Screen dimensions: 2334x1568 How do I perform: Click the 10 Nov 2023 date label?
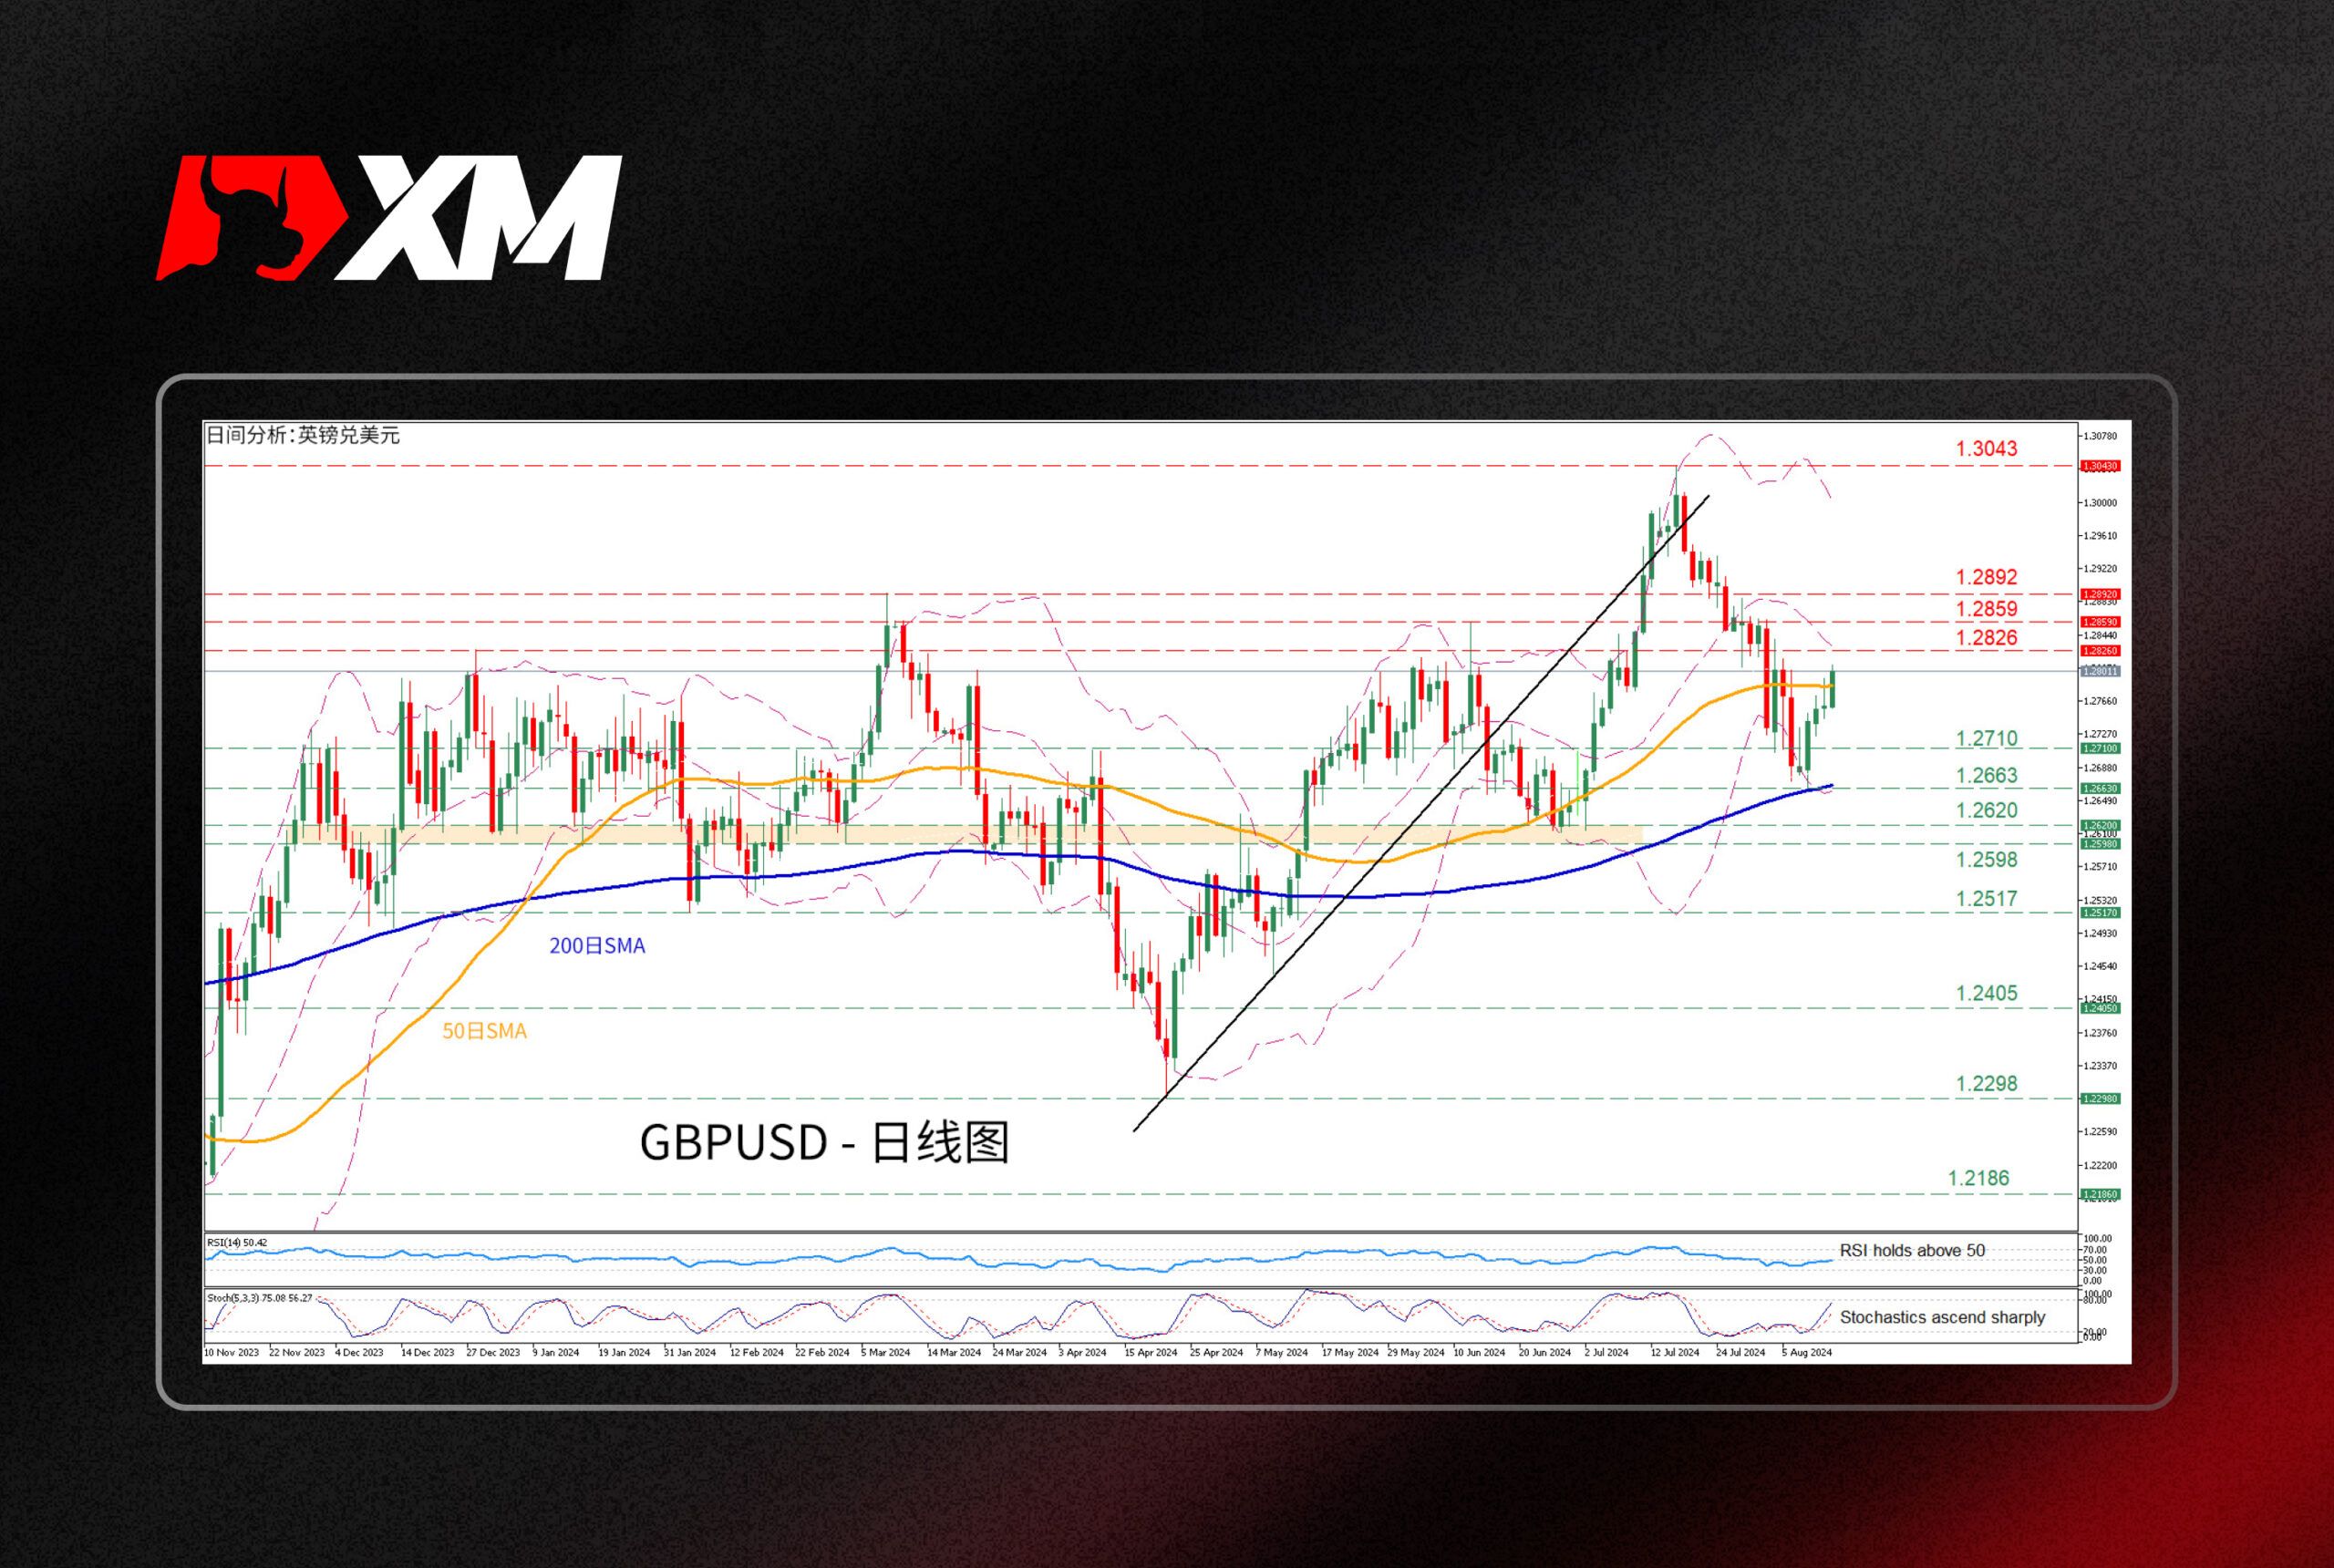(231, 1352)
